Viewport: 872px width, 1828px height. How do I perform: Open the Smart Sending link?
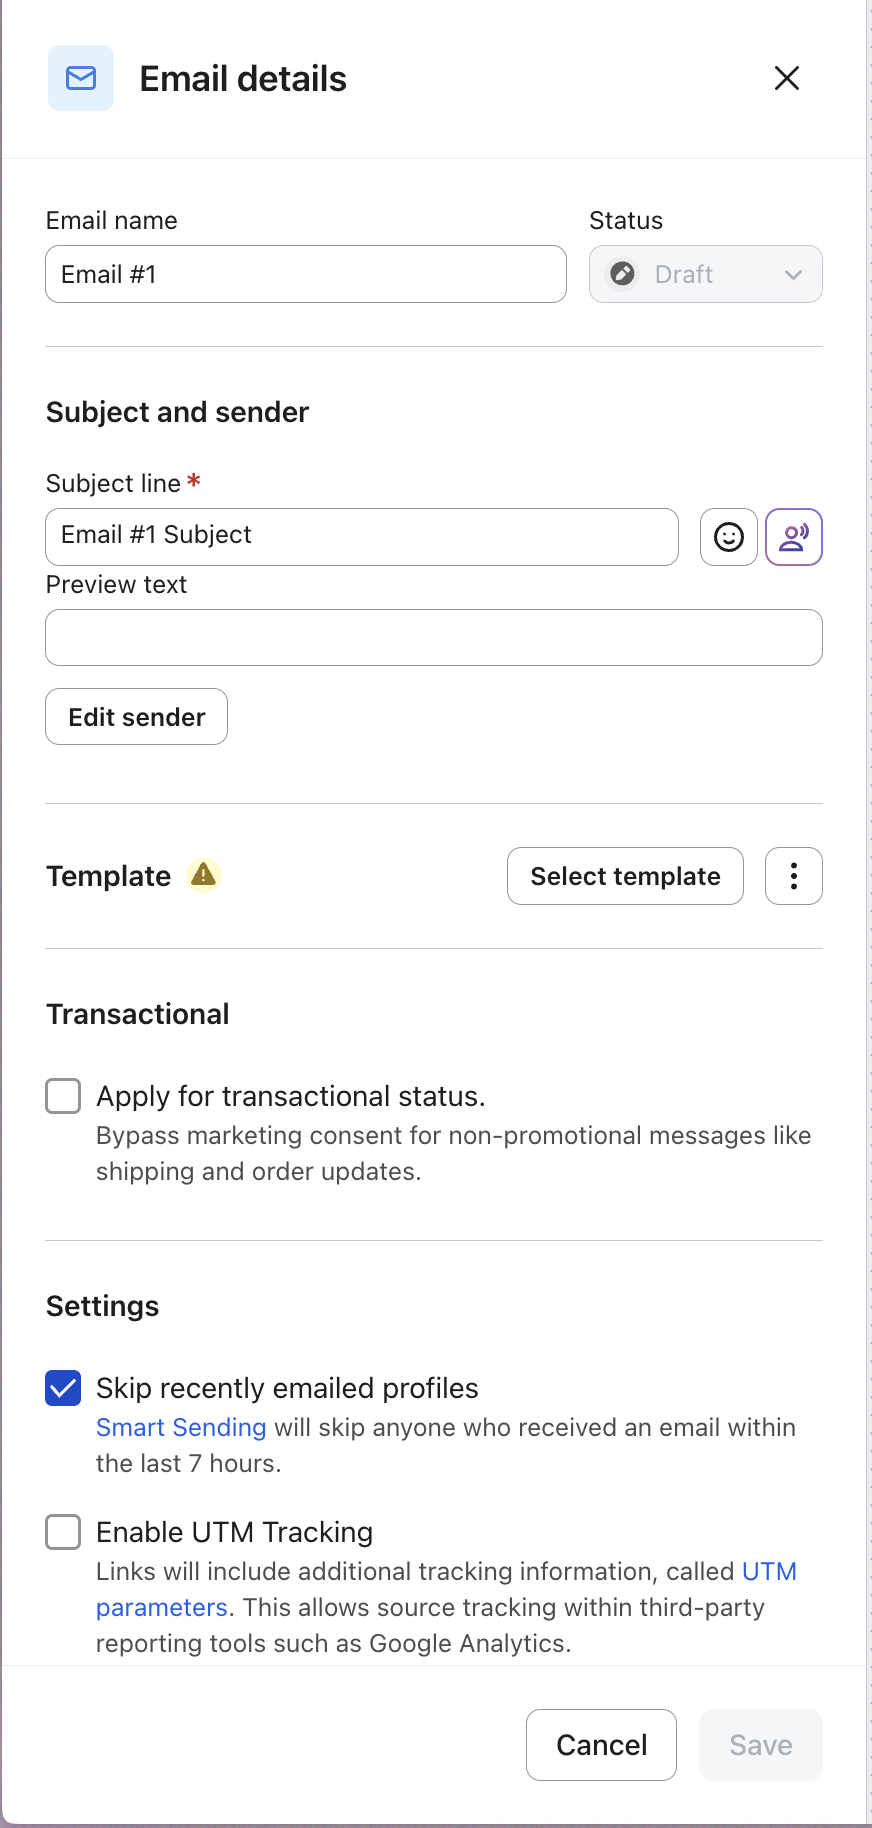tap(181, 1427)
